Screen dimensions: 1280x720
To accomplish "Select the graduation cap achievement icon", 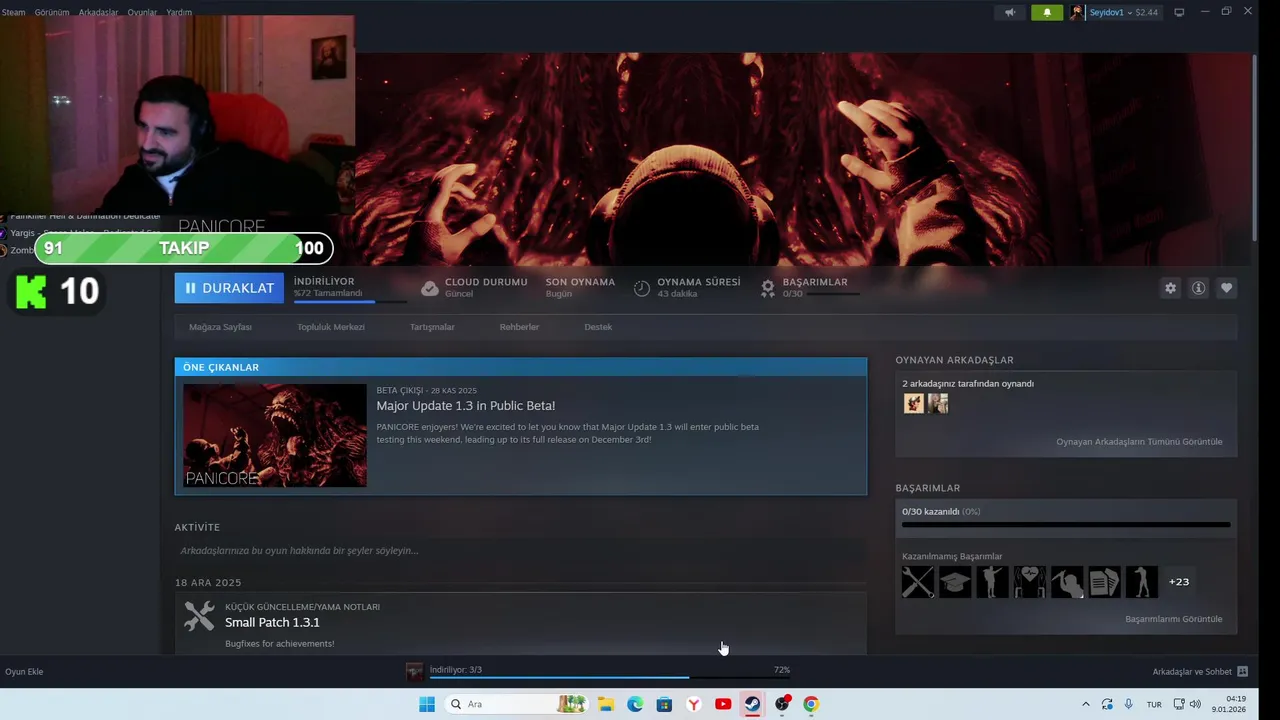I will pos(955,582).
